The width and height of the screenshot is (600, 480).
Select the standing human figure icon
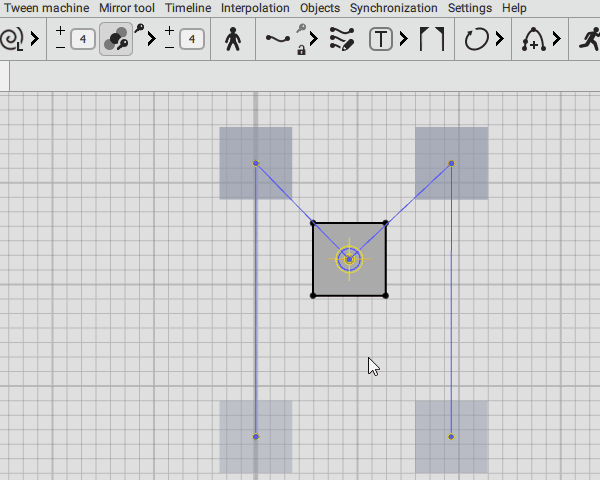[233, 40]
